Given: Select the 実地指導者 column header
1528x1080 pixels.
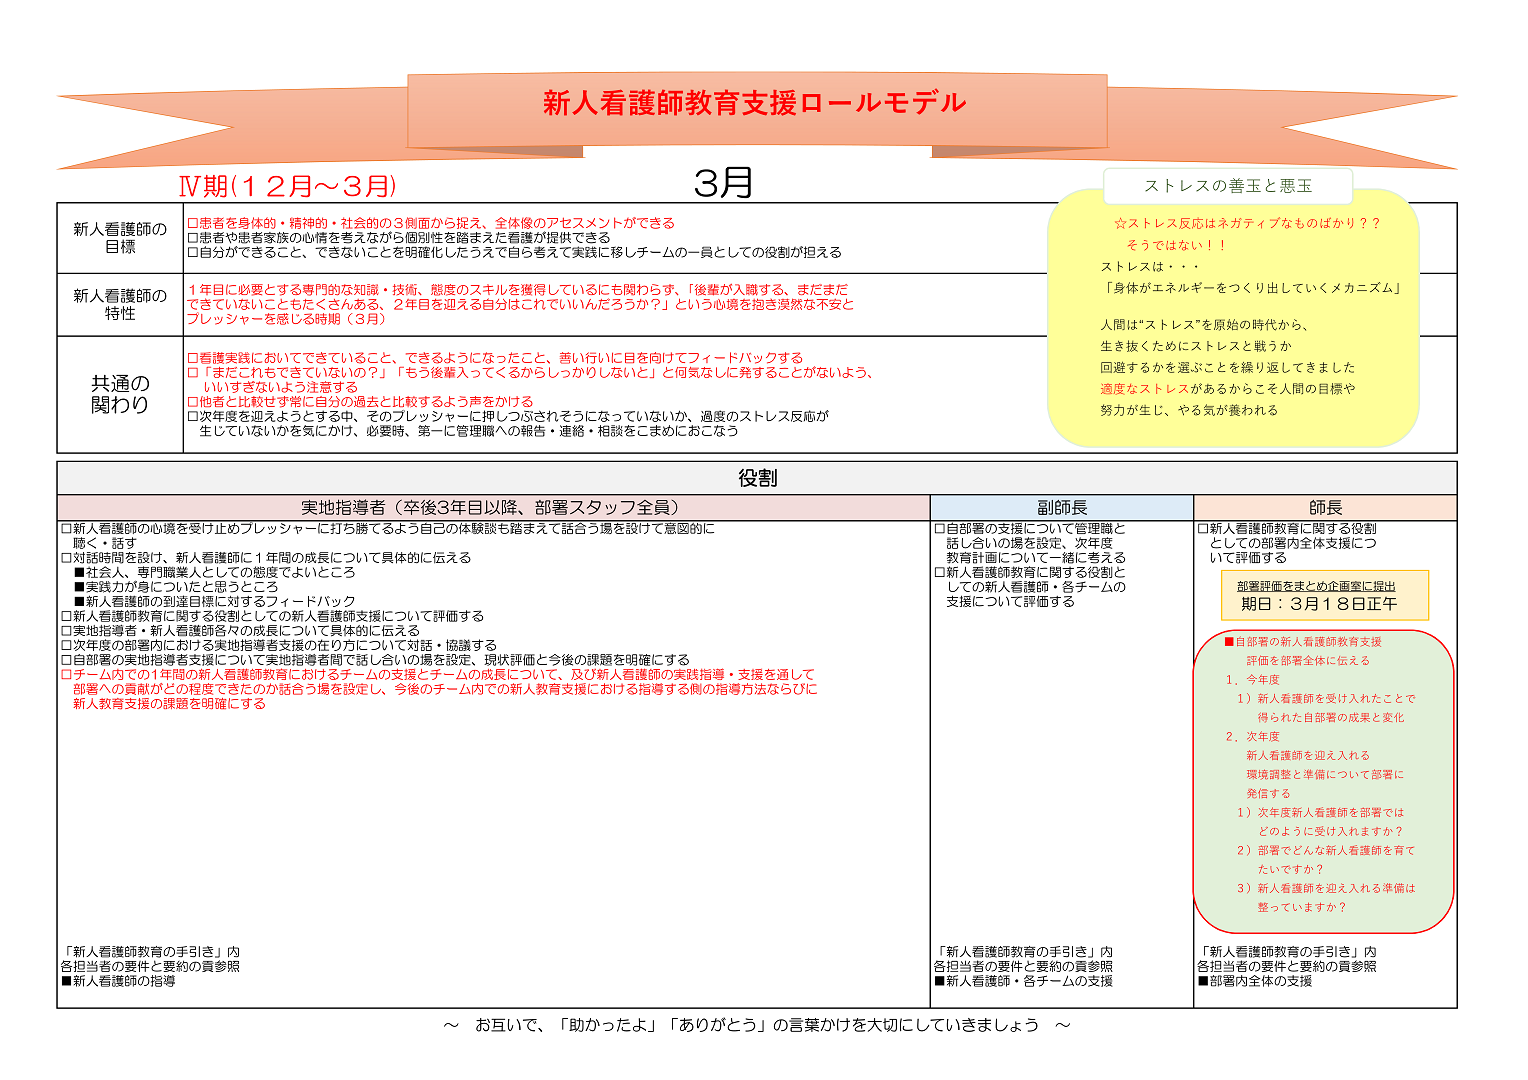Looking at the screenshot, I should pyautogui.click(x=493, y=508).
